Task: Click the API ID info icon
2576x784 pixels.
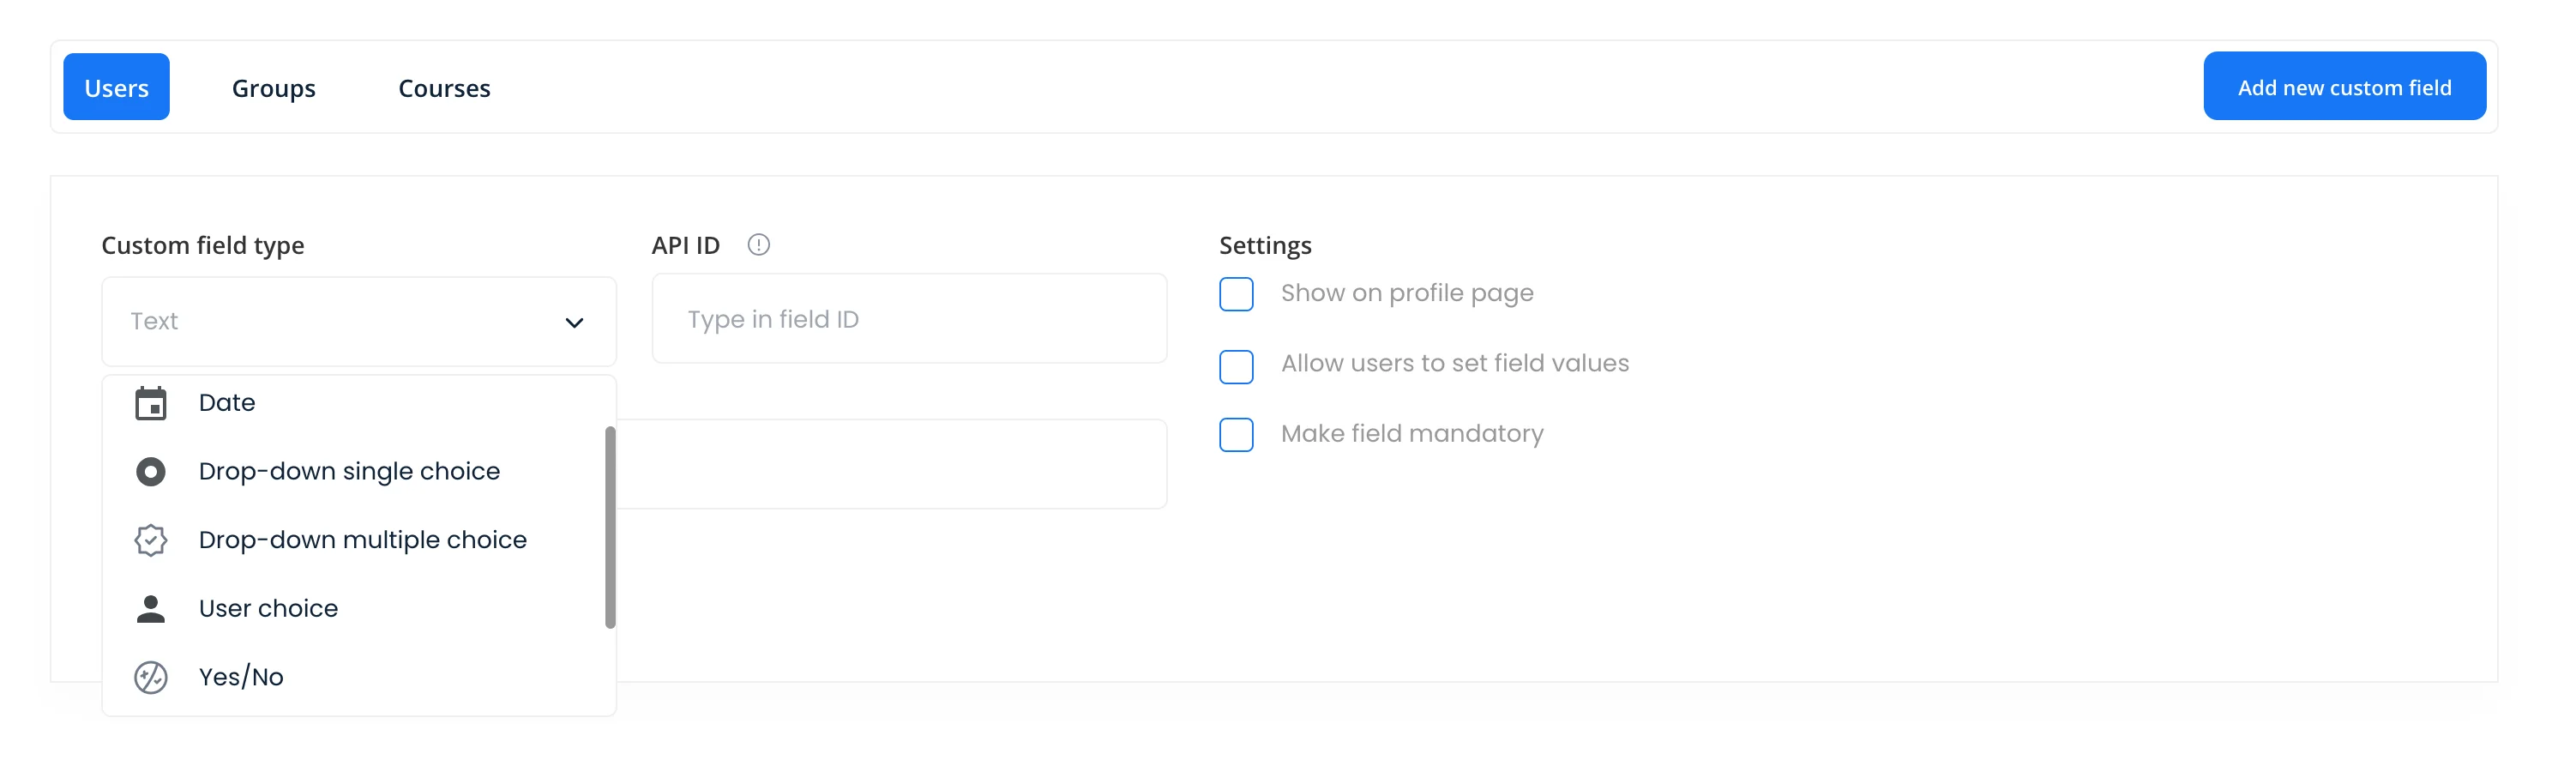Action: pos(758,245)
